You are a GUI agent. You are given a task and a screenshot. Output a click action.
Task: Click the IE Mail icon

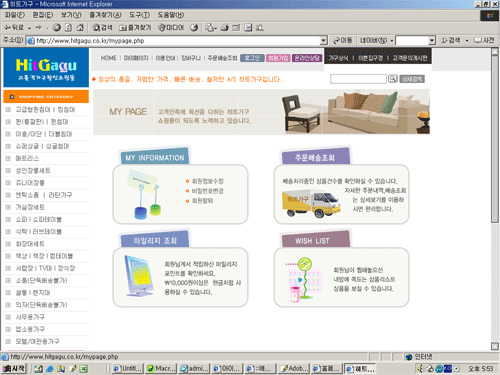210,28
